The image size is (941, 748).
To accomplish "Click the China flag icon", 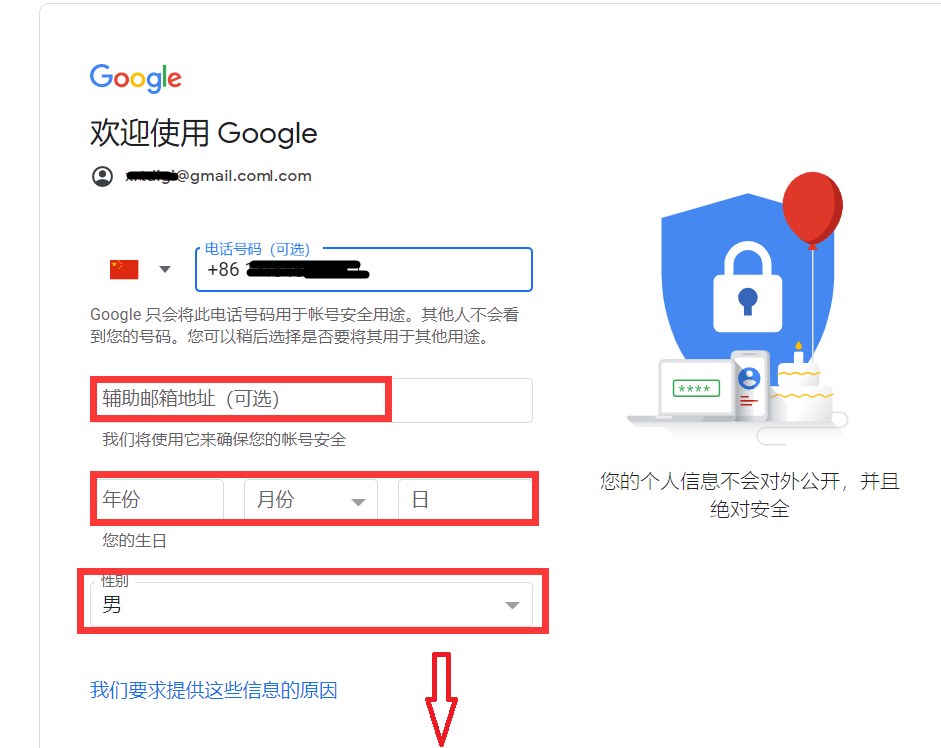I will [x=124, y=270].
